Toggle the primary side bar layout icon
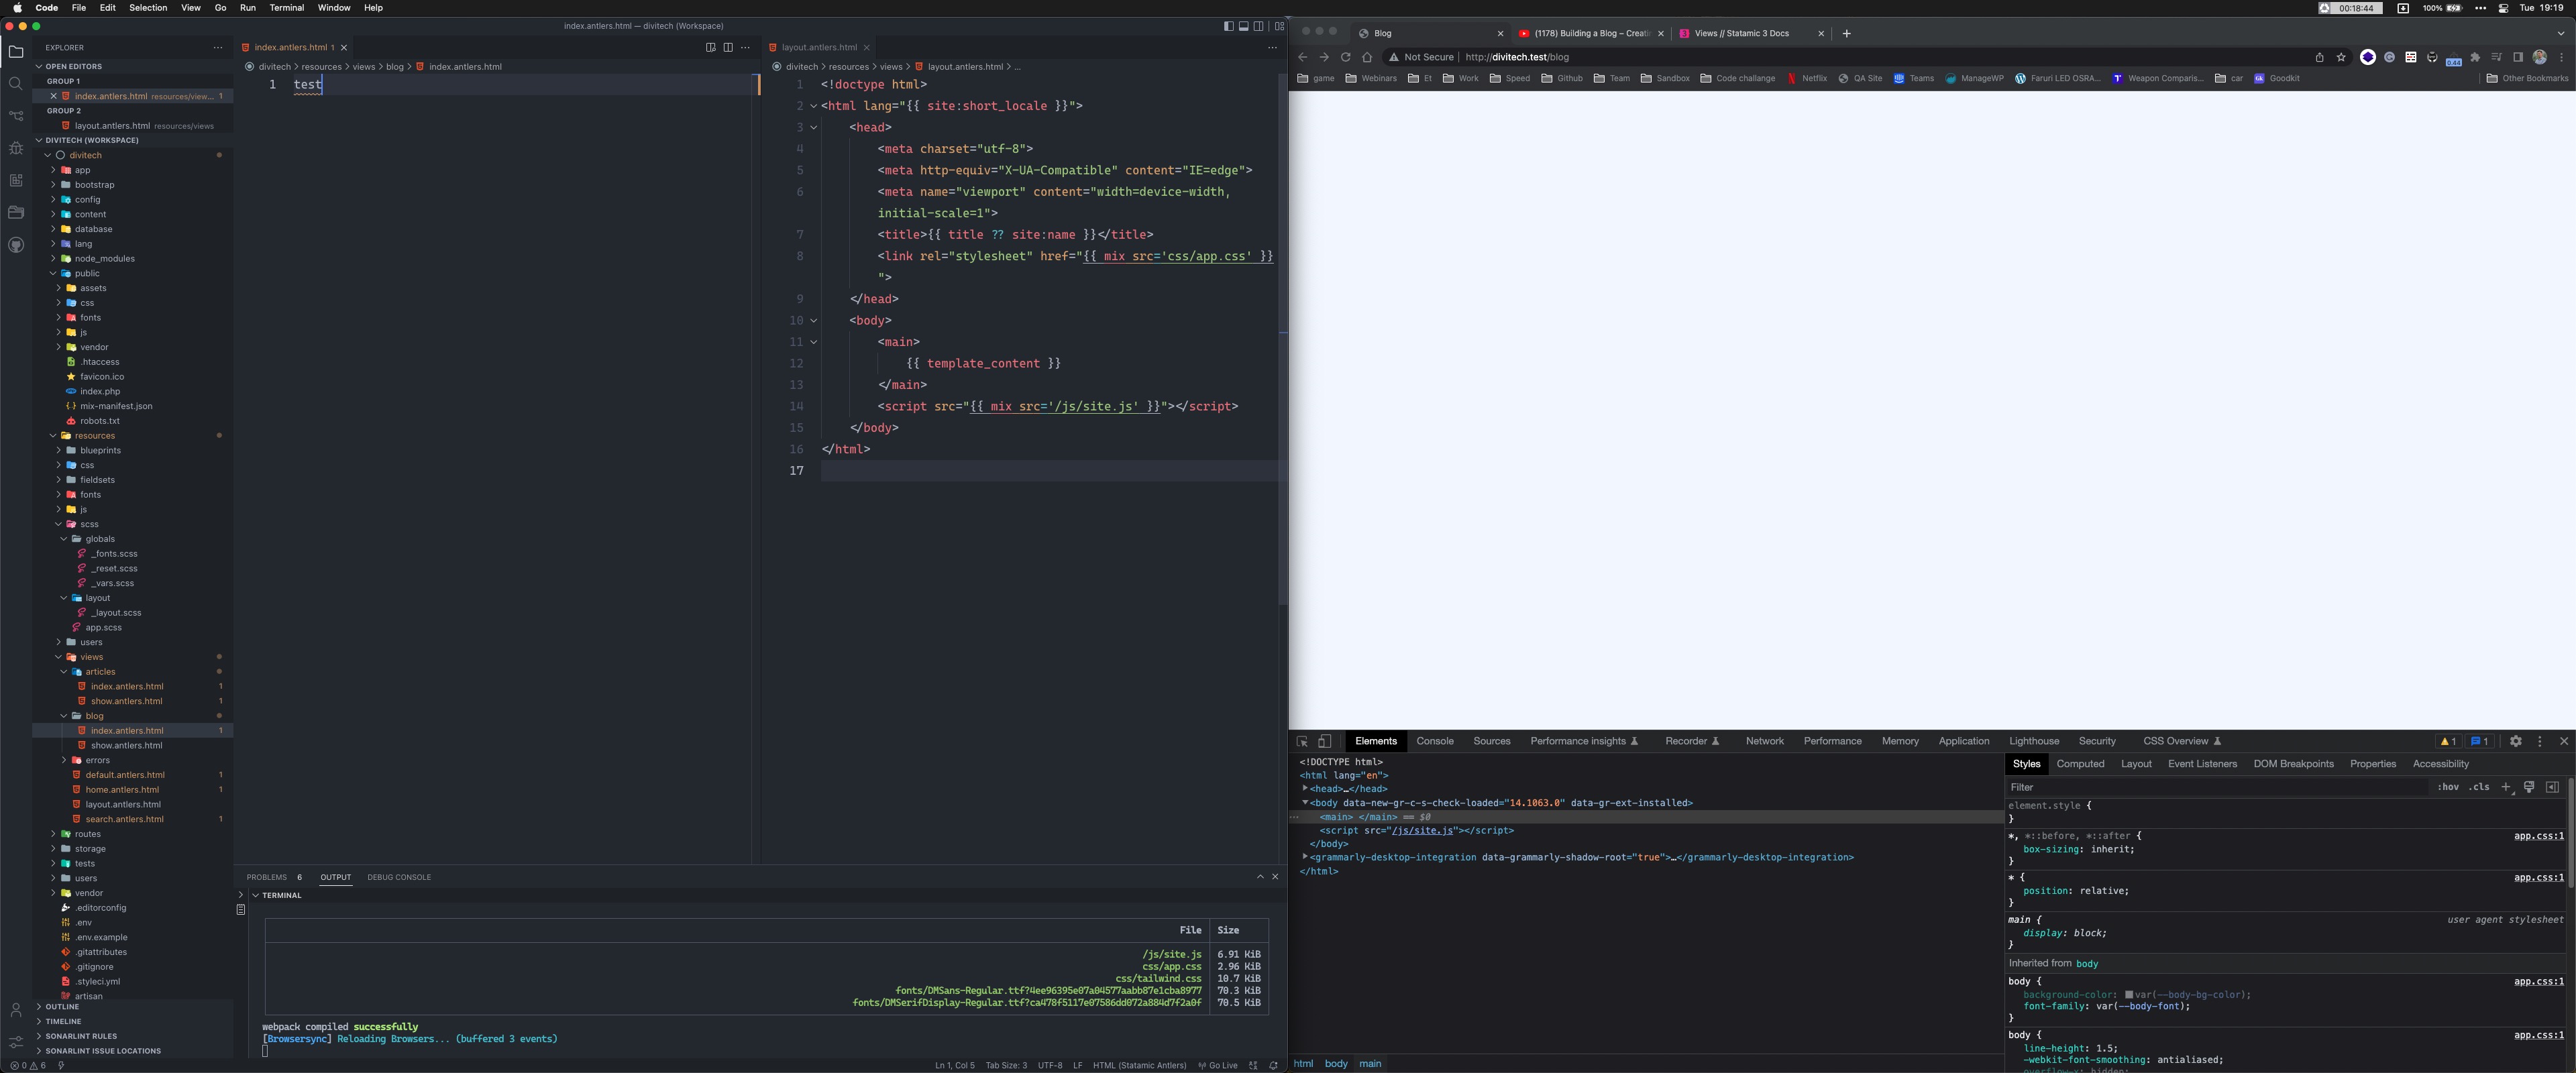 1228,26
